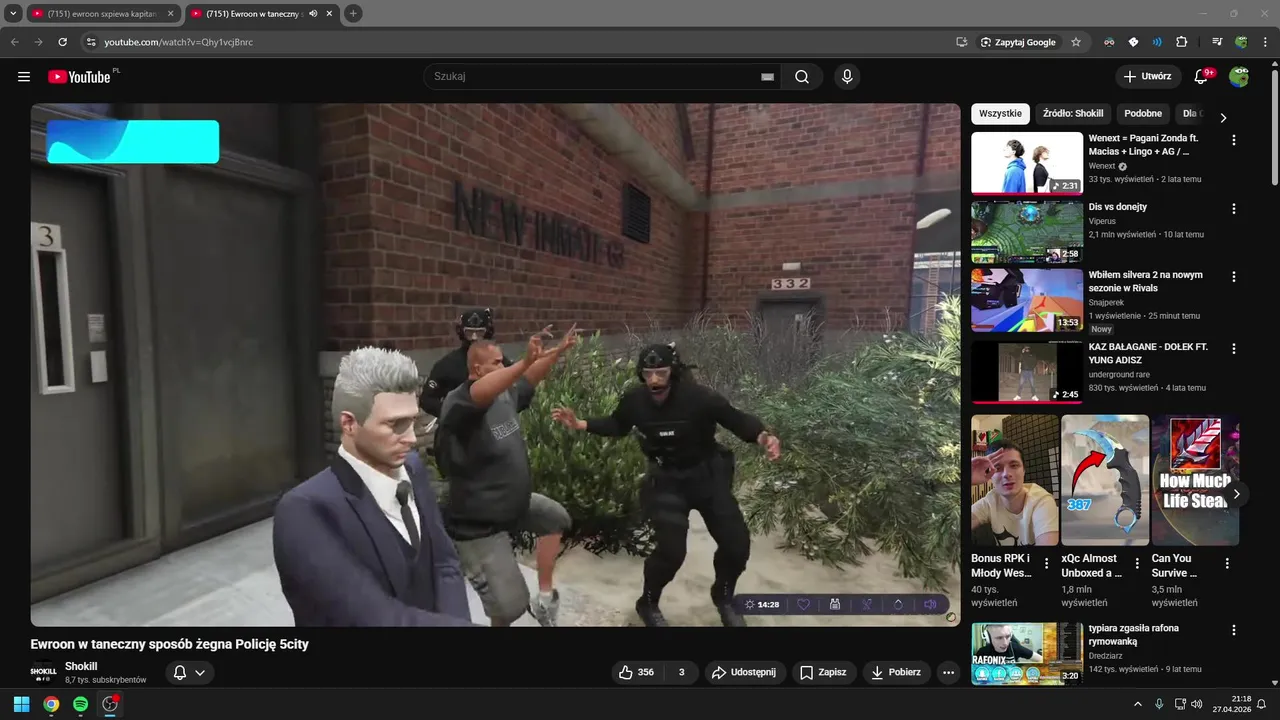This screenshot has height=720, width=1280.
Task: Open options for Wenext Pagani Zonda video
Action: click(x=1233, y=141)
